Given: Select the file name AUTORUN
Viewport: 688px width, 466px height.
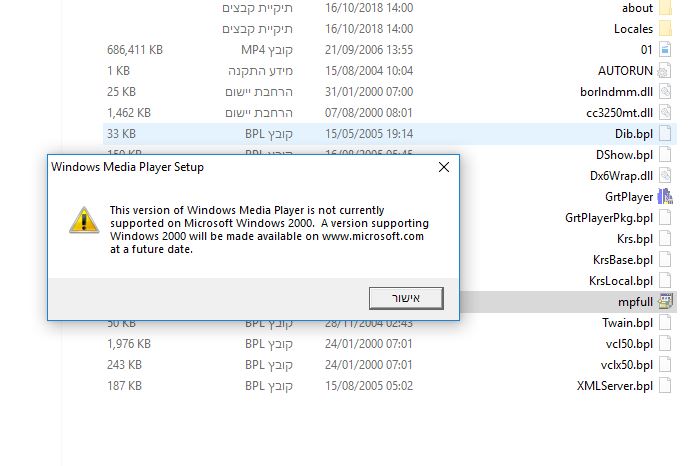Looking at the screenshot, I should 625,71.
